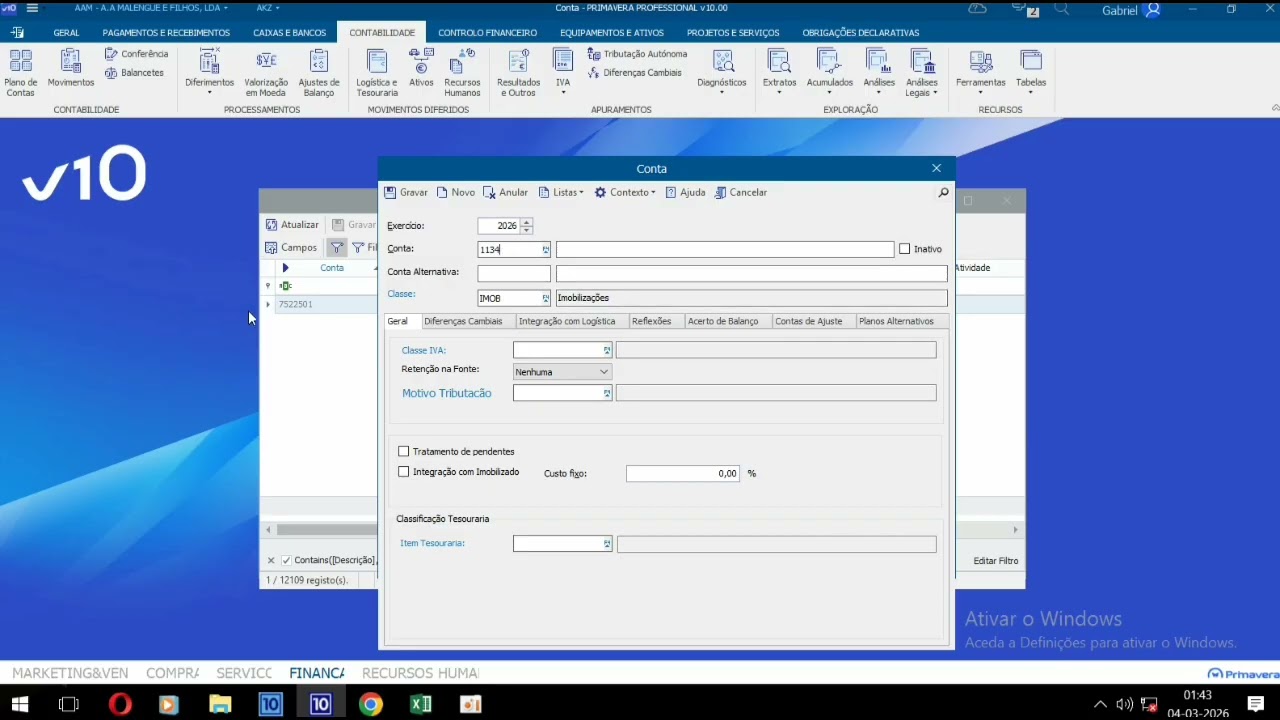Increase Exercício year with spinner up

click(x=527, y=222)
